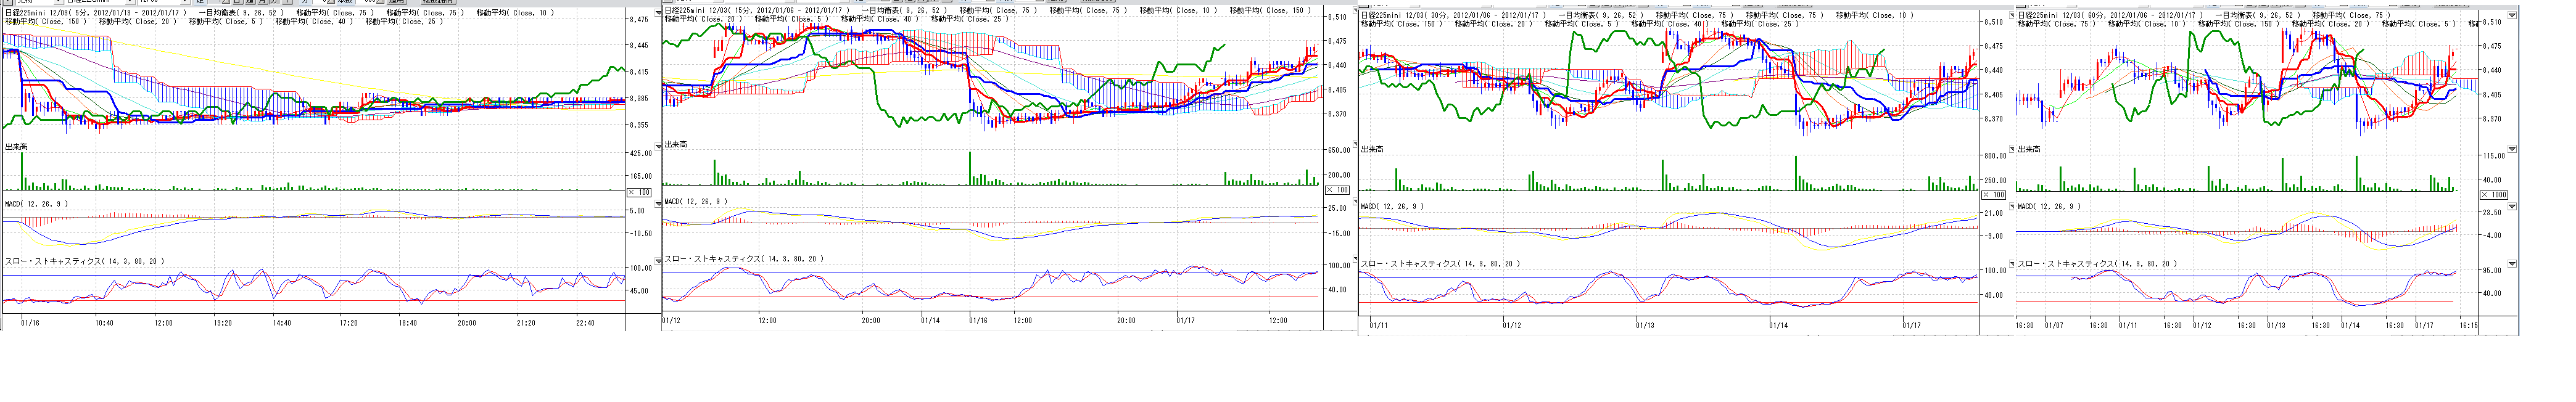Viewport: 2576px width, 402px height.
Task: Open price scale dropdown arrow on 5分 chart
Action: pos(656,15)
